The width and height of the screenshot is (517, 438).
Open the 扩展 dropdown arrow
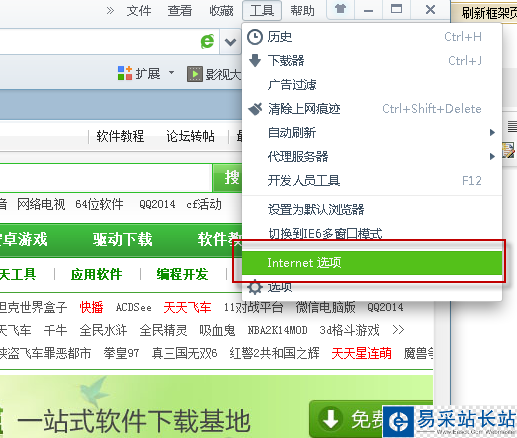(171, 72)
